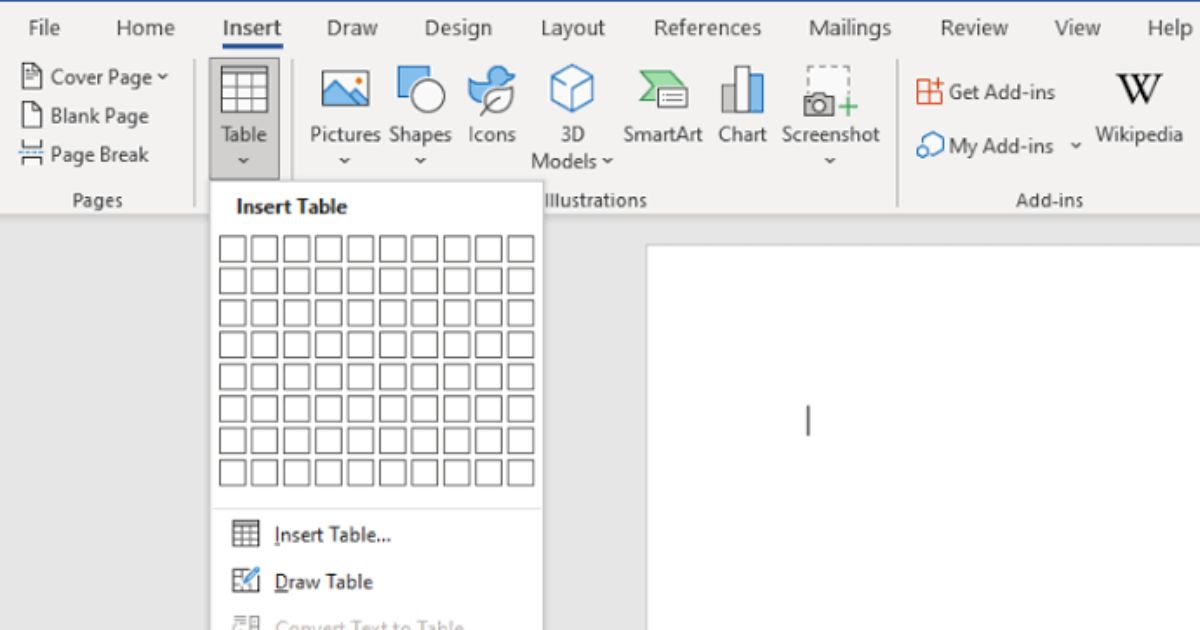
Task: Switch to the Home tab
Action: pos(145,28)
